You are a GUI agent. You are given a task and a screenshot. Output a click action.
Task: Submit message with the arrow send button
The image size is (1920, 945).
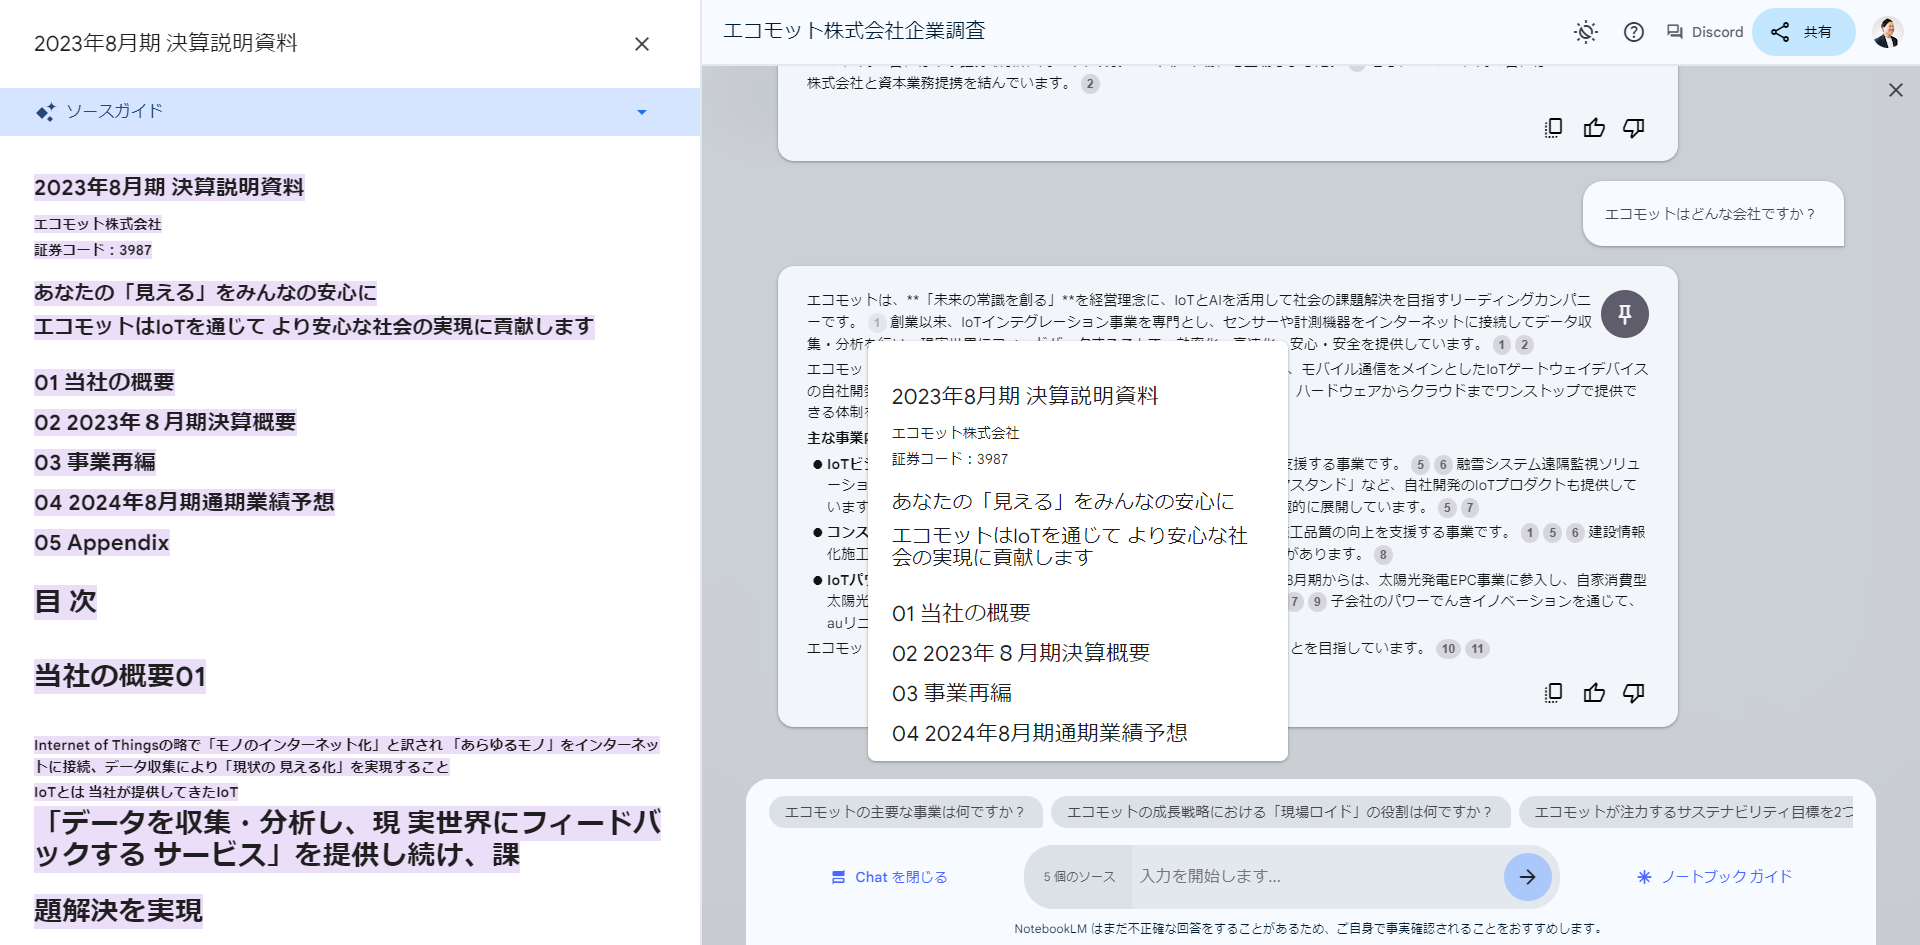(1528, 877)
